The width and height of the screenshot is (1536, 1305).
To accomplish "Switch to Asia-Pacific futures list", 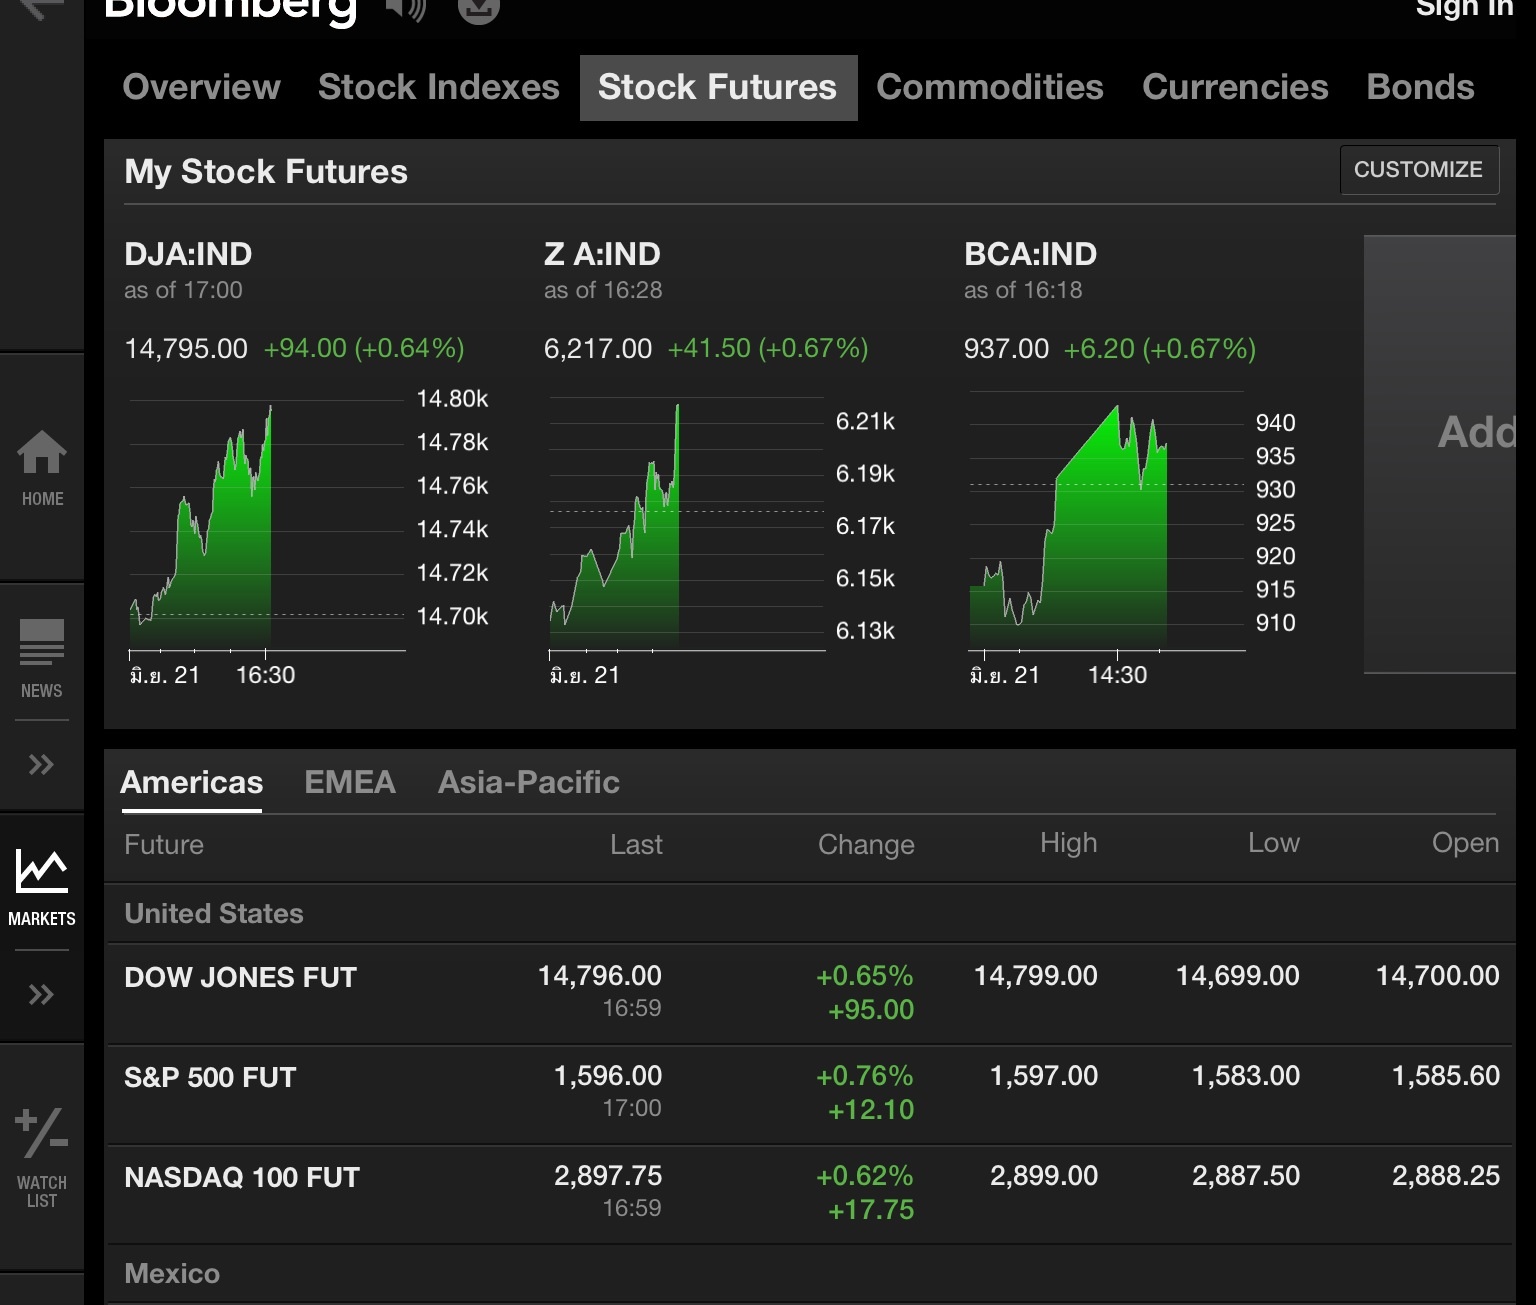I will [528, 782].
